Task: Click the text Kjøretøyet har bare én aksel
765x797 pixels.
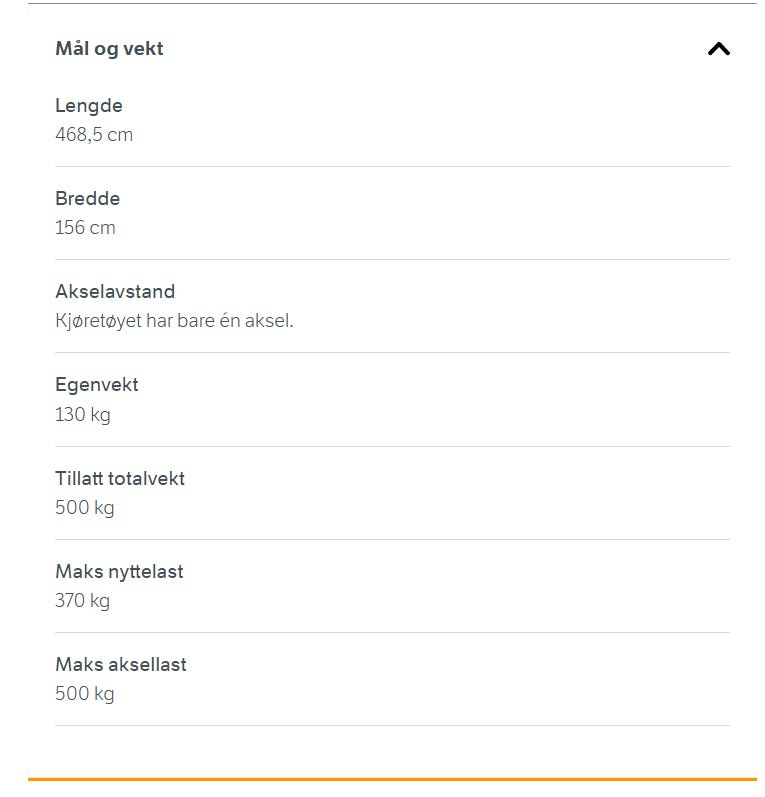Action: click(x=174, y=321)
